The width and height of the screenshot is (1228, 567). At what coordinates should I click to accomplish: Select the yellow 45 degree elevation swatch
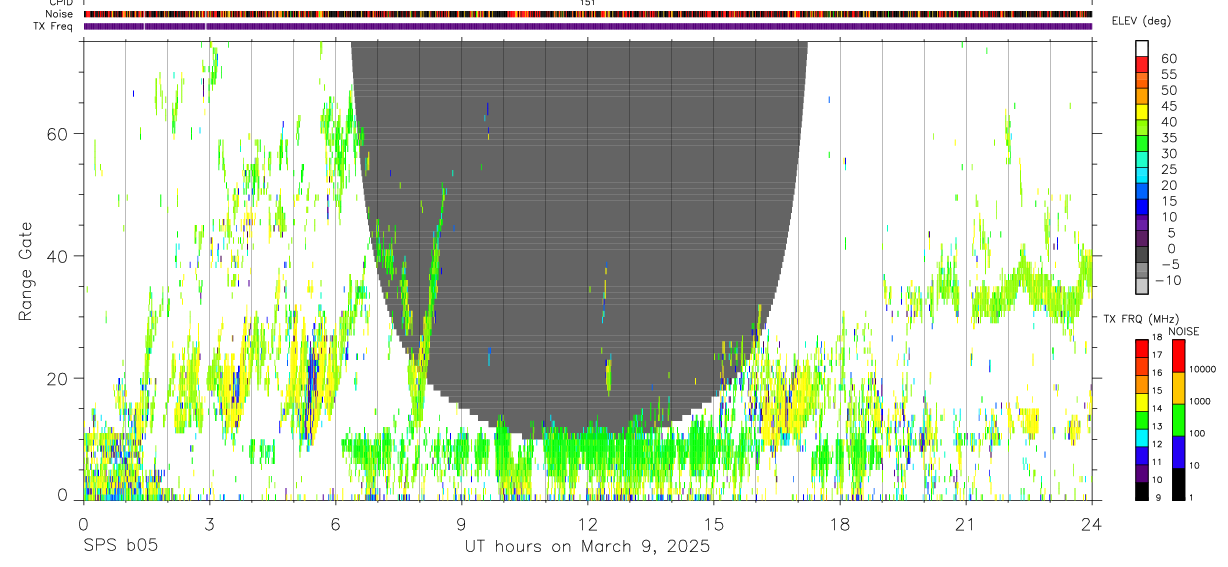1142,113
